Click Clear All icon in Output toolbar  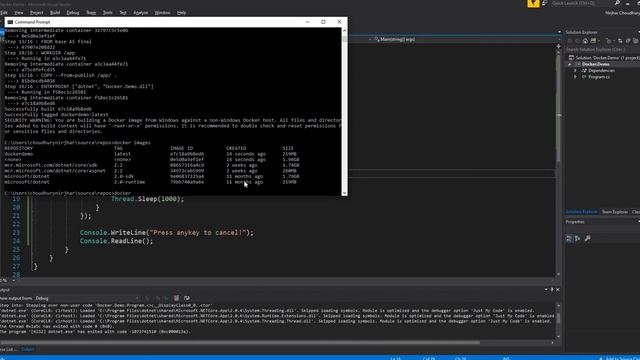(177, 298)
